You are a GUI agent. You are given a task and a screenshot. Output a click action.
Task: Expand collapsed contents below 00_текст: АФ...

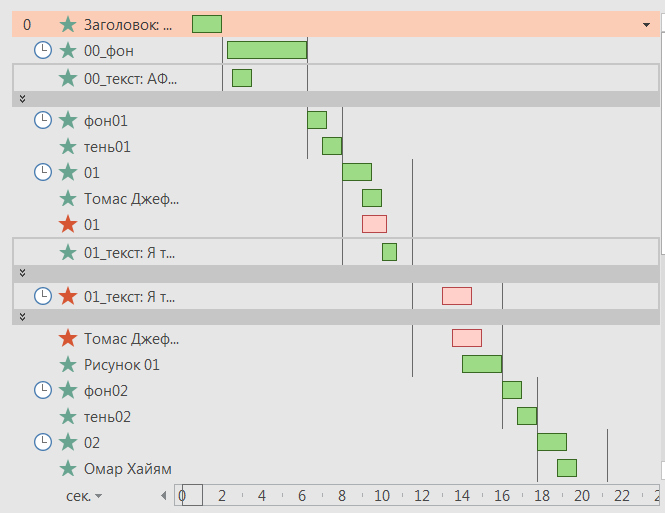point(22,99)
